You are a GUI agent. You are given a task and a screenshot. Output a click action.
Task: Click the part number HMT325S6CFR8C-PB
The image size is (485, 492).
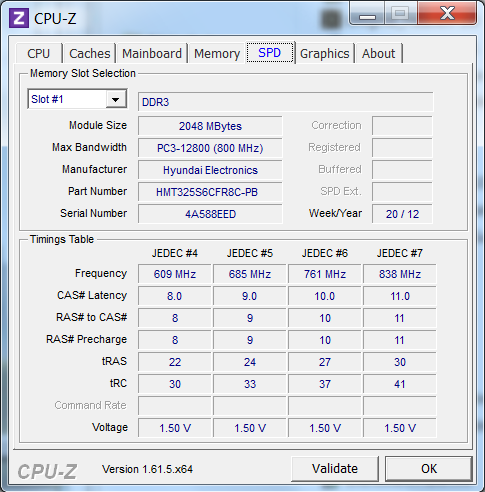tap(210, 192)
